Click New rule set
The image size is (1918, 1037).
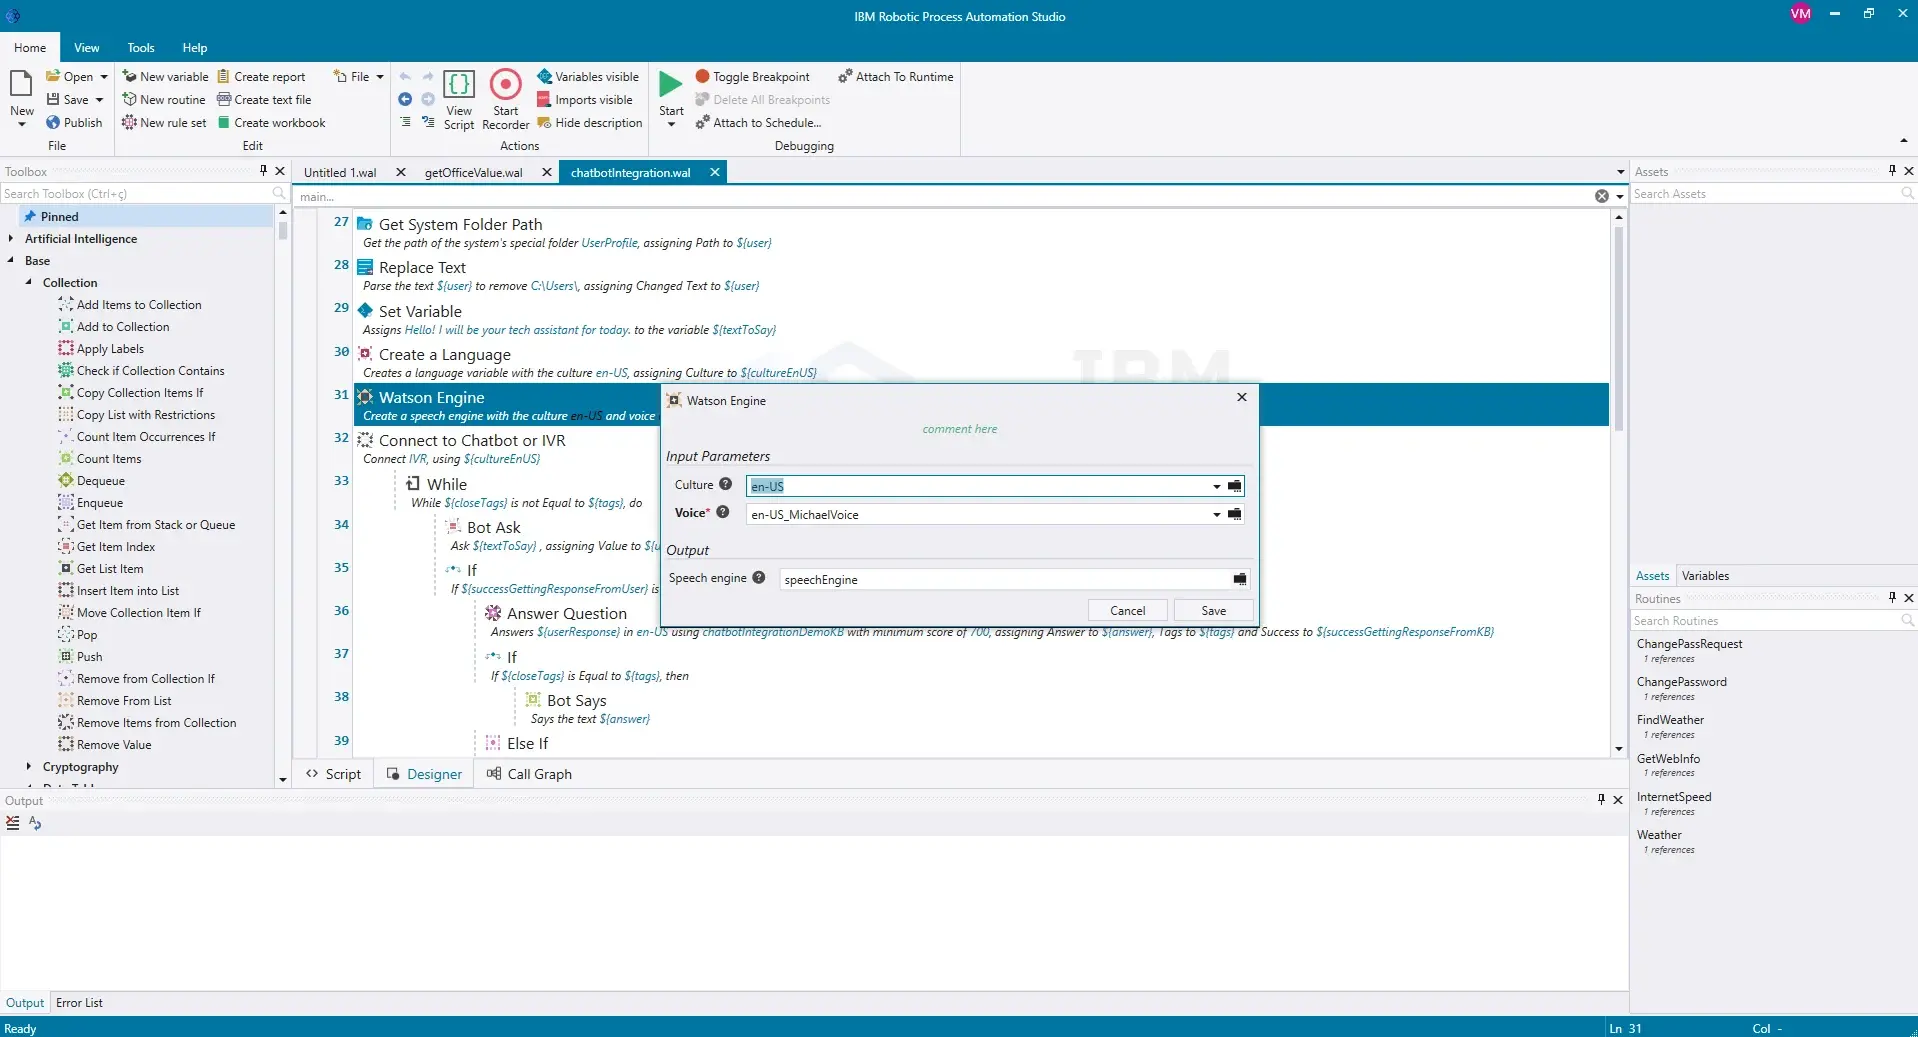pos(164,122)
